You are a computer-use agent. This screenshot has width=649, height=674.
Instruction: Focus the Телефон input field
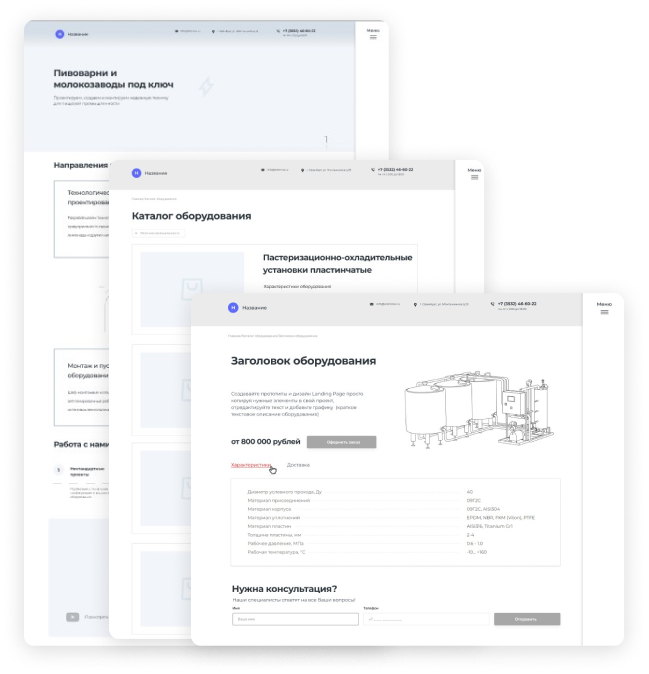pyautogui.click(x=425, y=619)
